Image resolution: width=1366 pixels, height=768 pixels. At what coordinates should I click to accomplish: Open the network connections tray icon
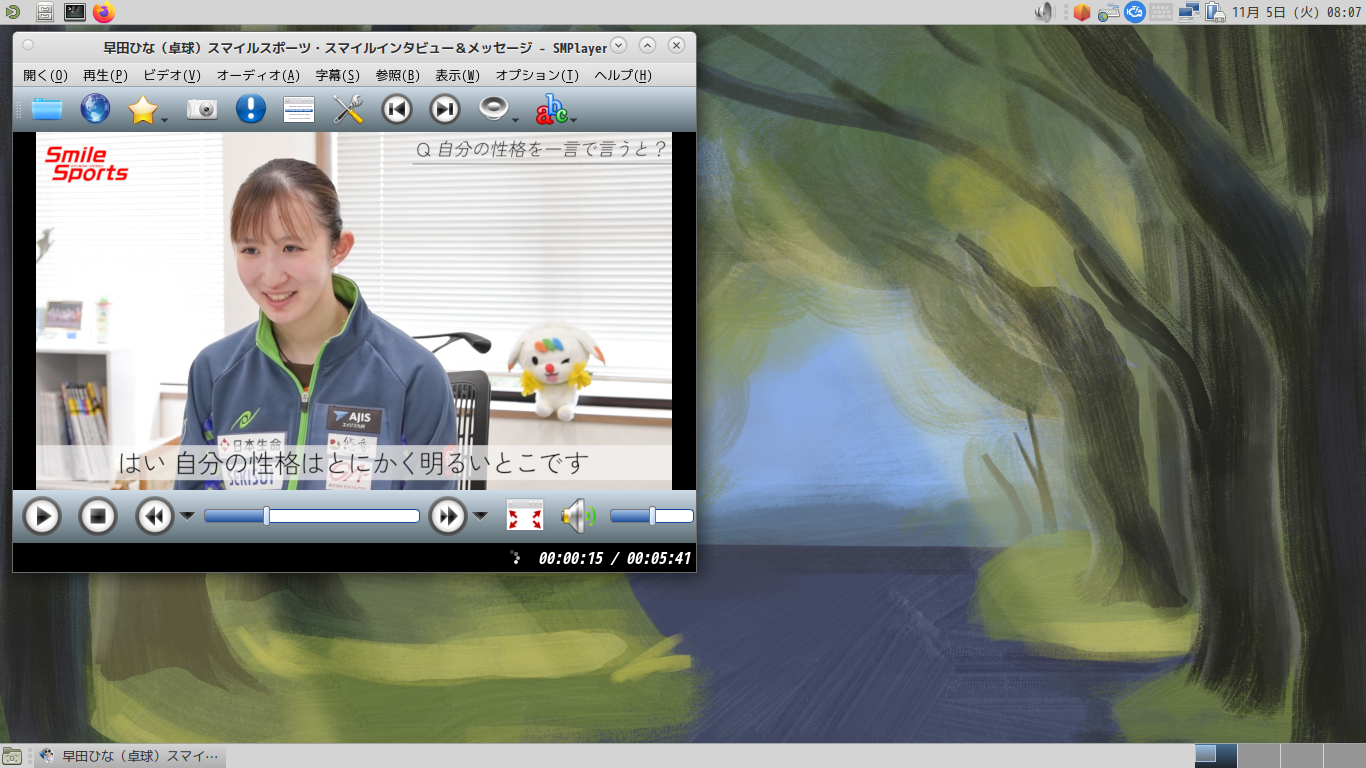tap(1189, 12)
